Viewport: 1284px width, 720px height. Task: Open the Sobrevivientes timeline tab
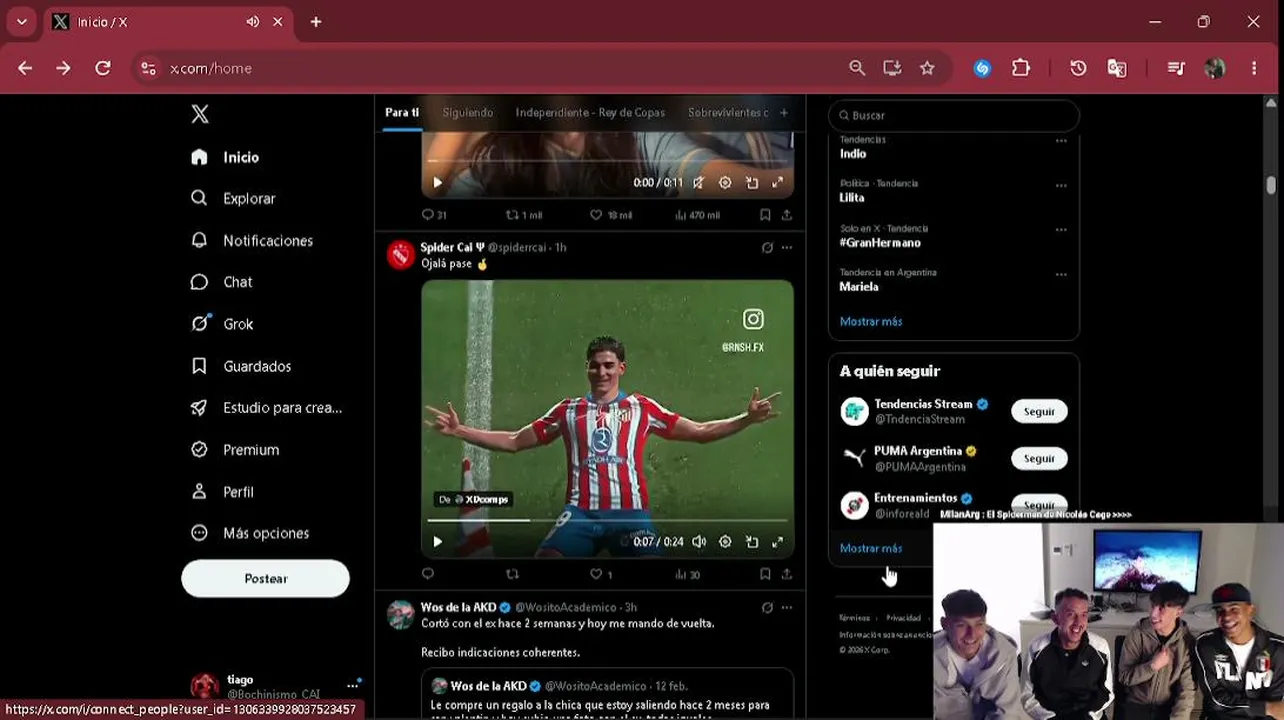(728, 113)
